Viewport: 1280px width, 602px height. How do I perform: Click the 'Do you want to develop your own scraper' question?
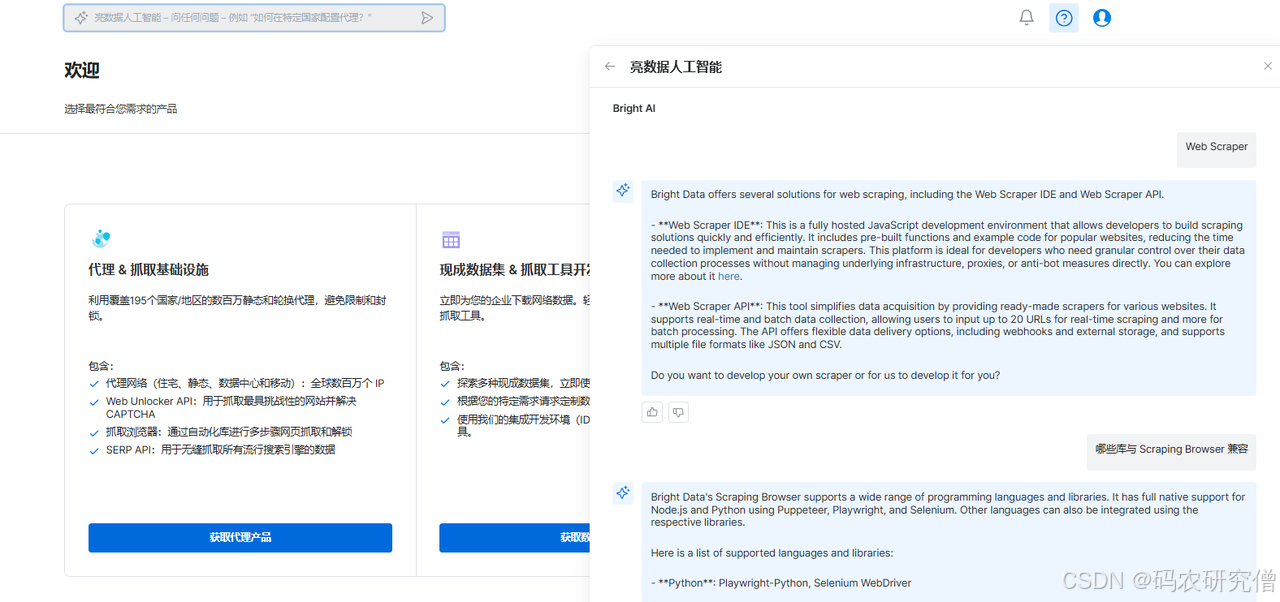(825, 376)
